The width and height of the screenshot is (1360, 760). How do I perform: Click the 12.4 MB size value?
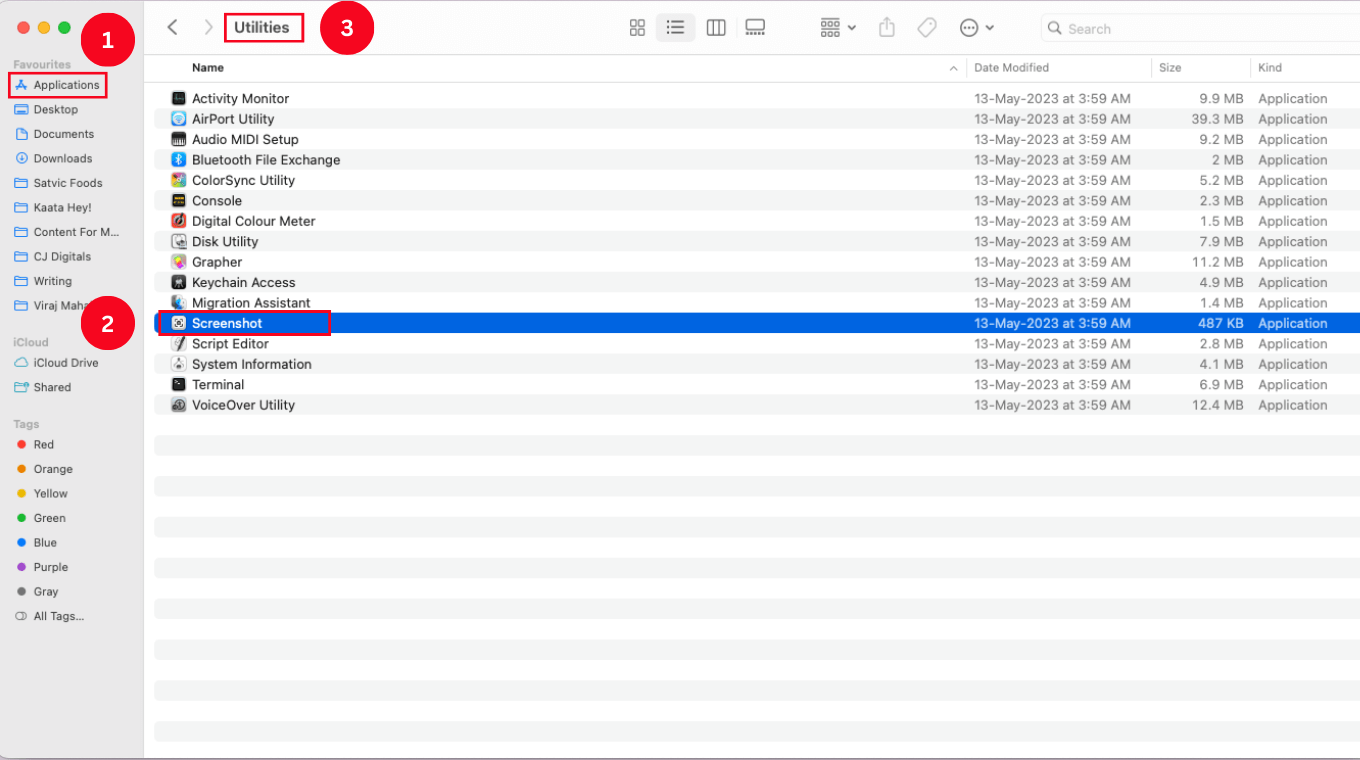(1217, 405)
